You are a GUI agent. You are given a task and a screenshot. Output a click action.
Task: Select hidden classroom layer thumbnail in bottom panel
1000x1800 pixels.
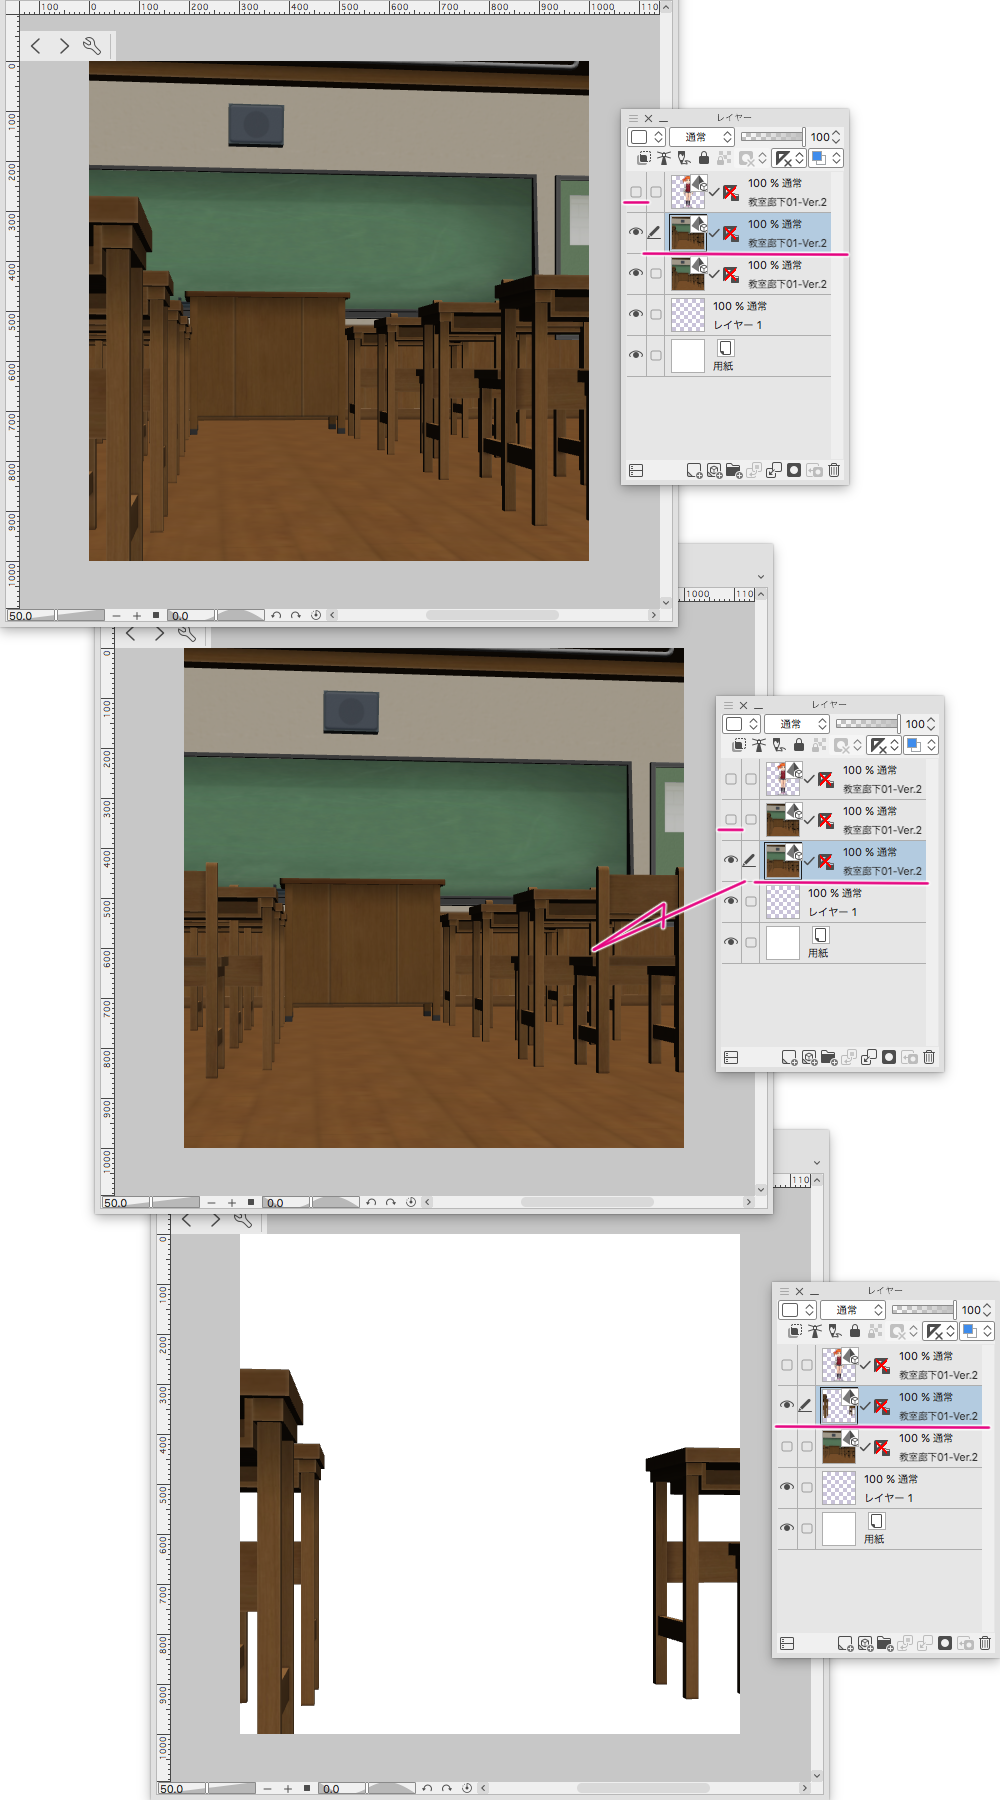(840, 1447)
